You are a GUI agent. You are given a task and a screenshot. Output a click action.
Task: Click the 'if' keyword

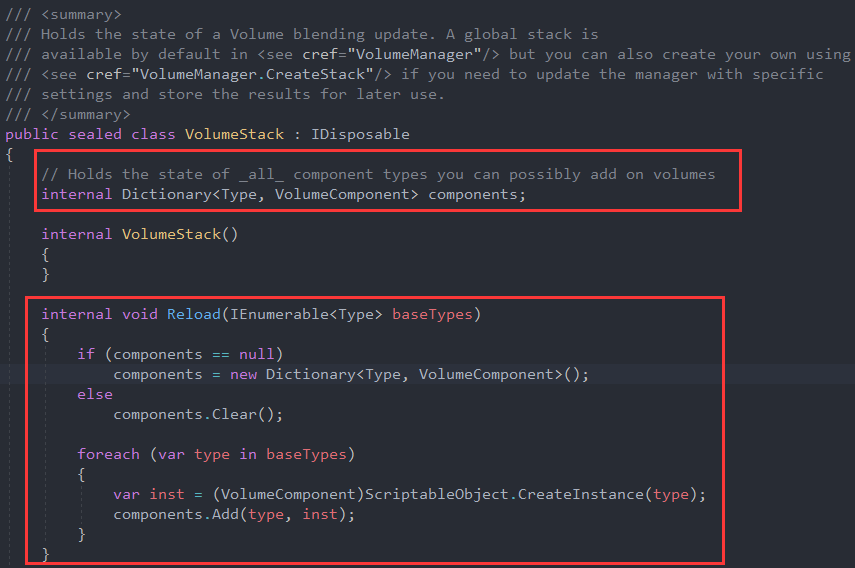pyautogui.click(x=86, y=354)
